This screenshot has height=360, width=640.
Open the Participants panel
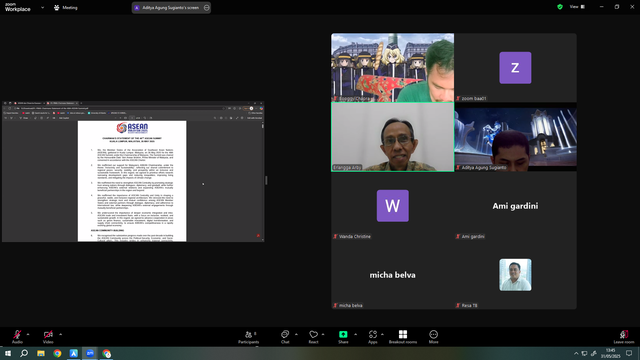pyautogui.click(x=249, y=337)
